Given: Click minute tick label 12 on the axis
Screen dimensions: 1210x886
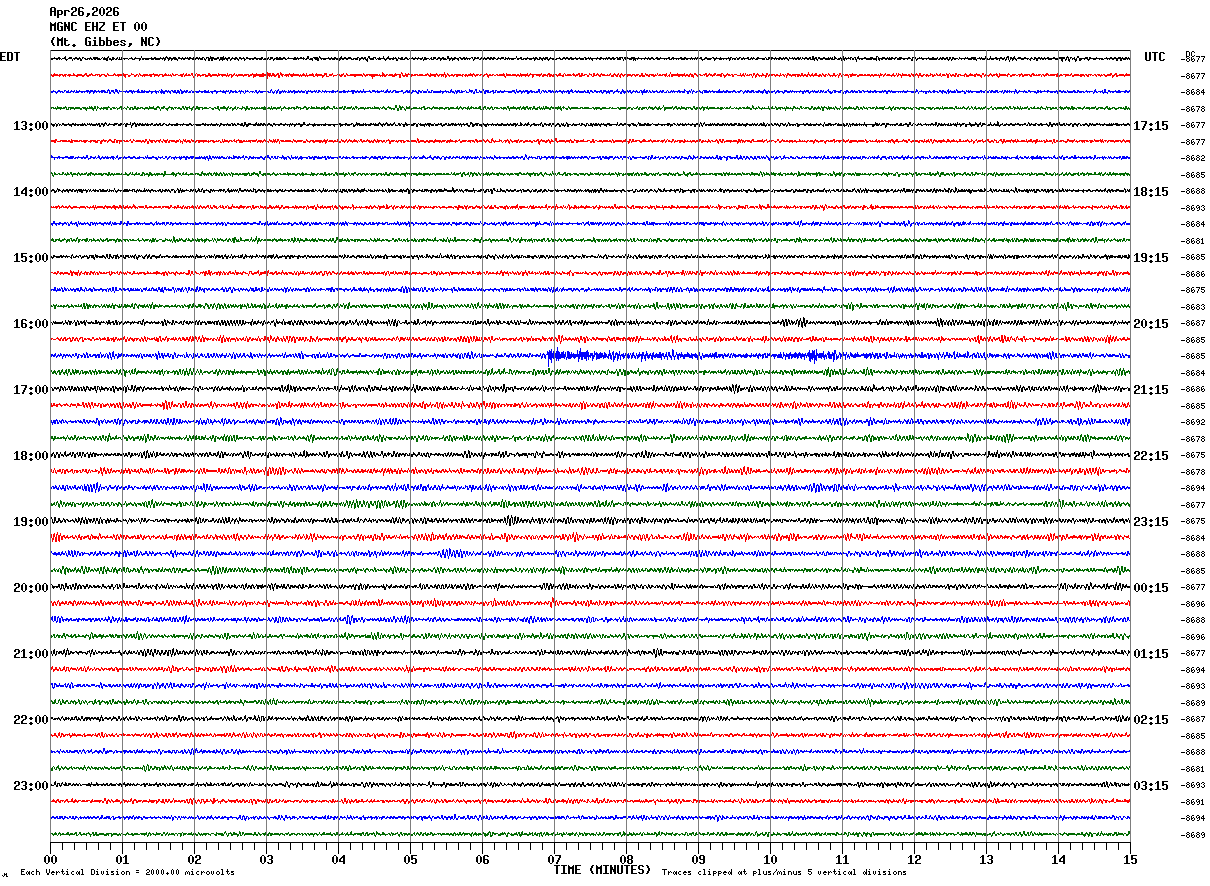Looking at the screenshot, I should point(914,859).
